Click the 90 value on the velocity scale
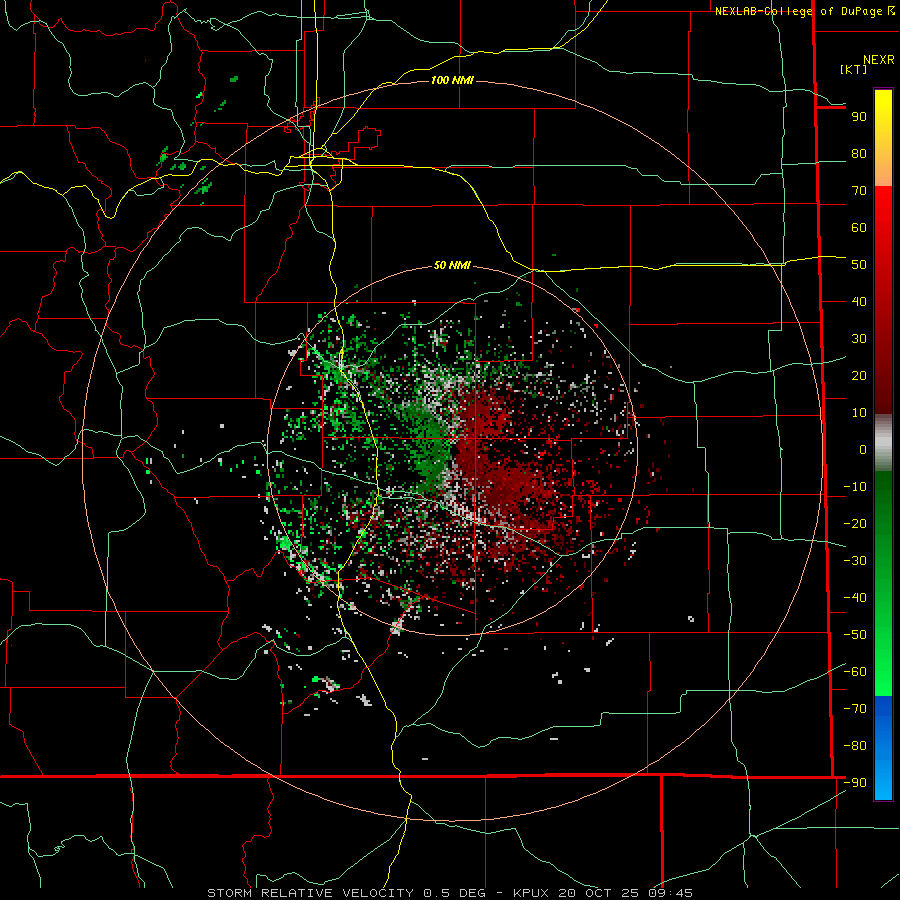This screenshot has height=900, width=900. (x=859, y=117)
